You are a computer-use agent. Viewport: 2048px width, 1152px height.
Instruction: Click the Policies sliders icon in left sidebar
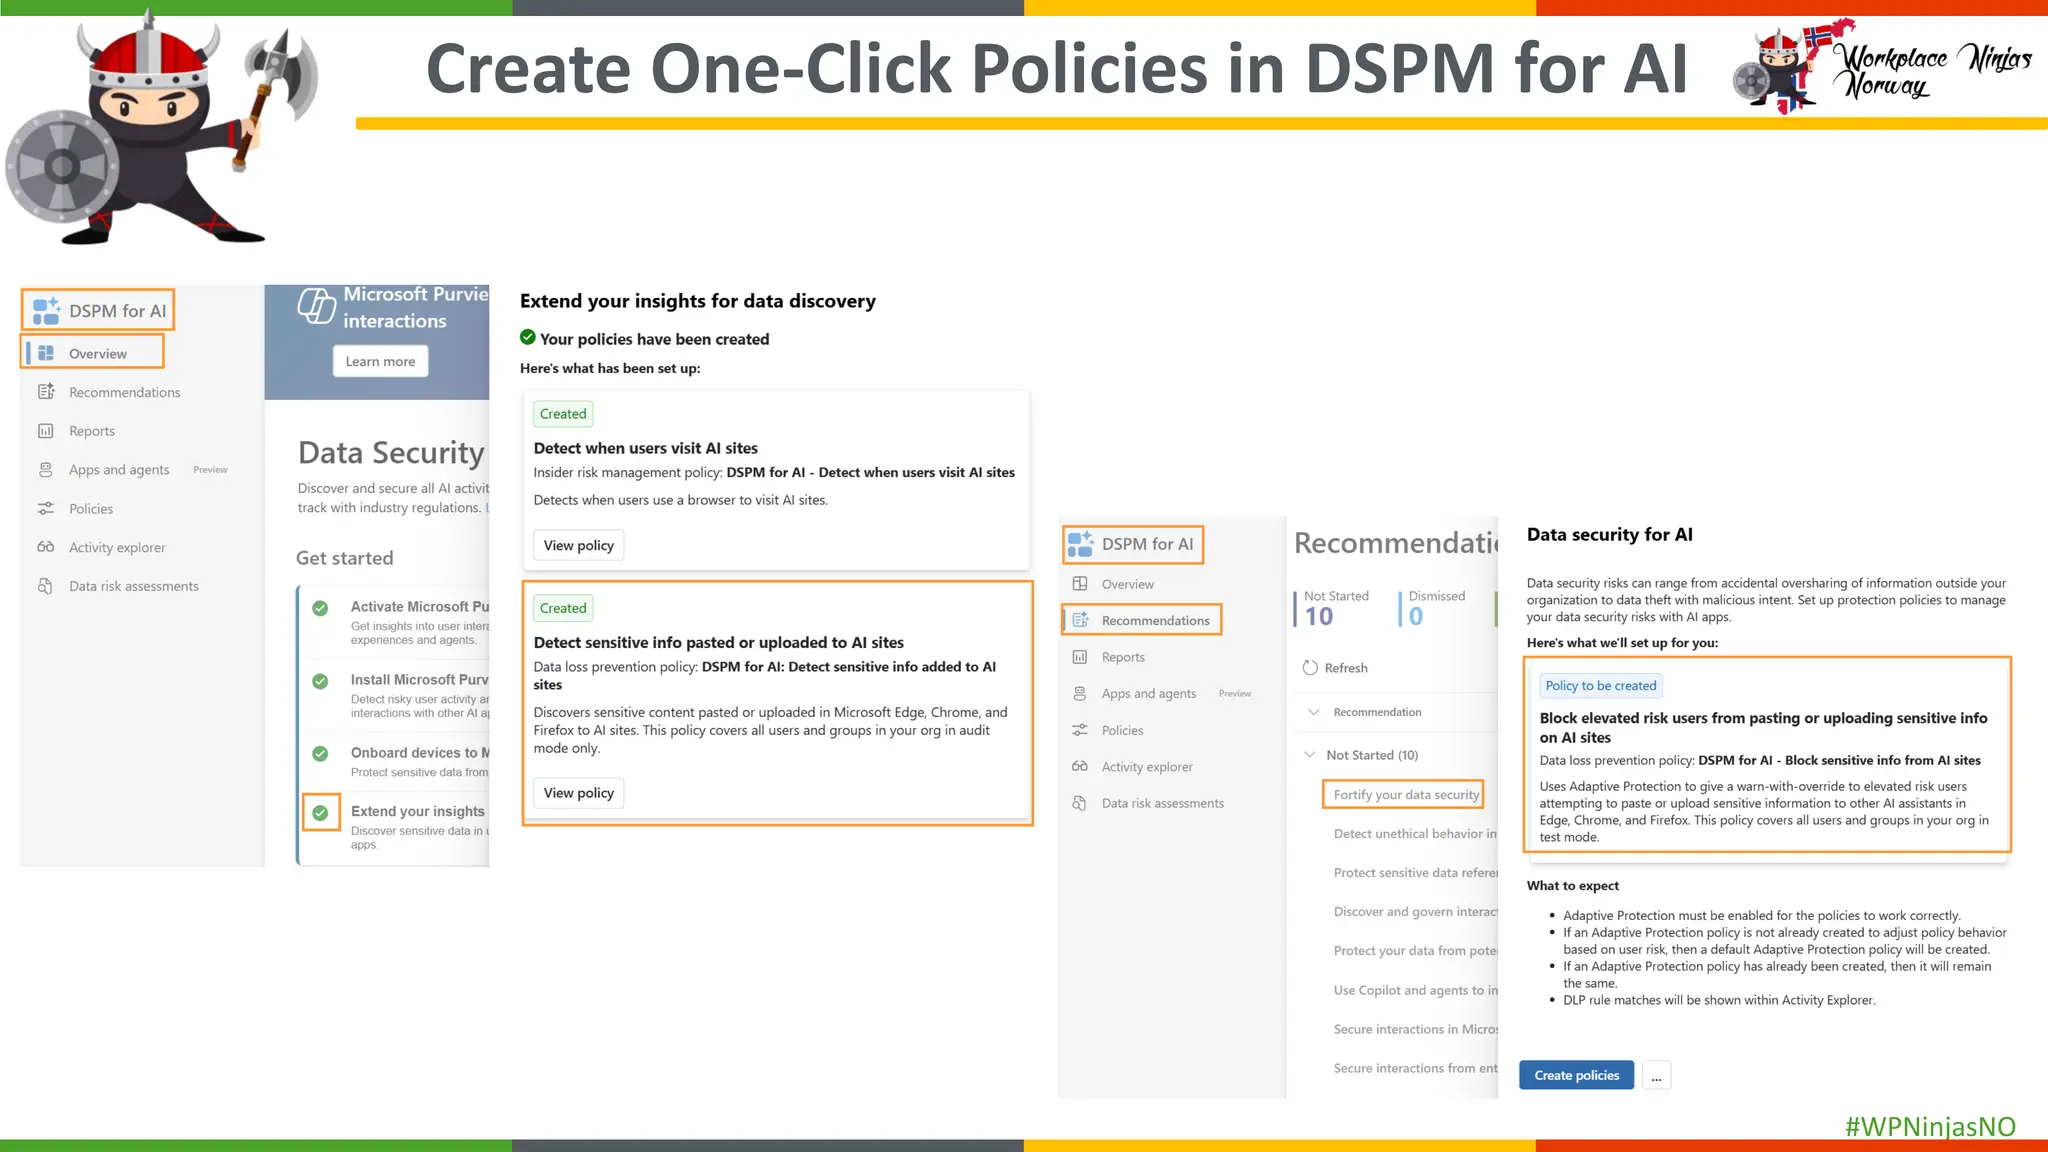tap(46, 509)
